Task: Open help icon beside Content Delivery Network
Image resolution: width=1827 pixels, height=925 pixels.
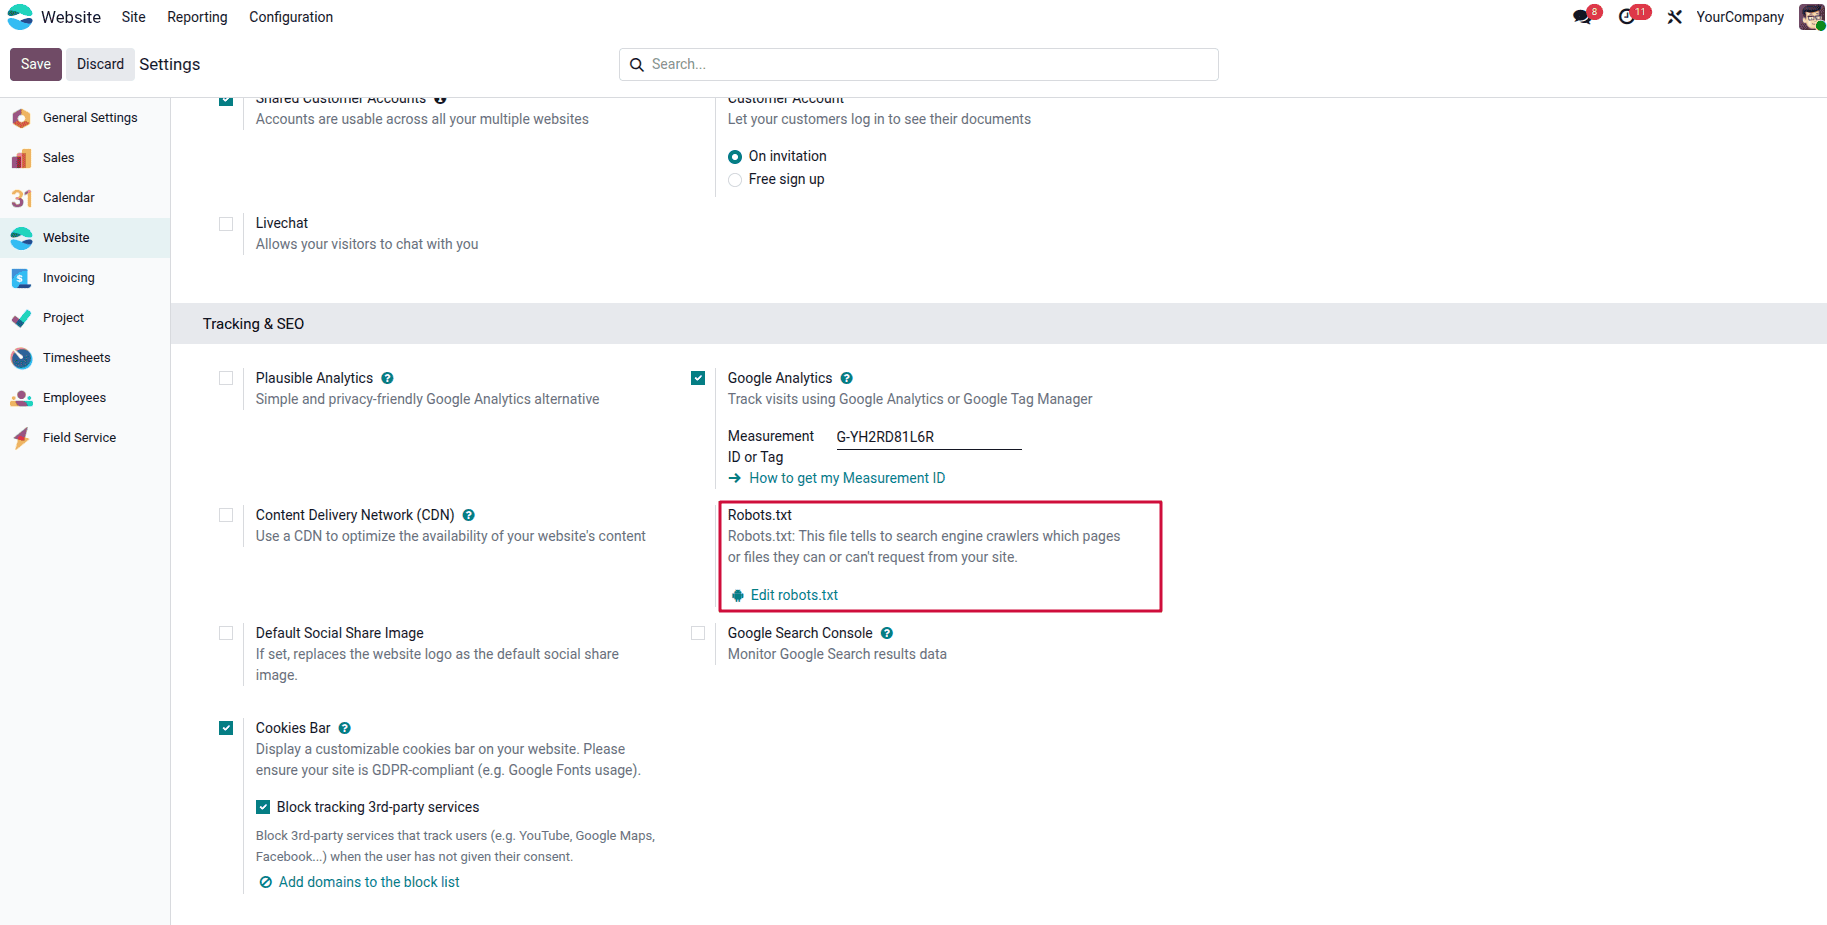Action: tap(468, 515)
